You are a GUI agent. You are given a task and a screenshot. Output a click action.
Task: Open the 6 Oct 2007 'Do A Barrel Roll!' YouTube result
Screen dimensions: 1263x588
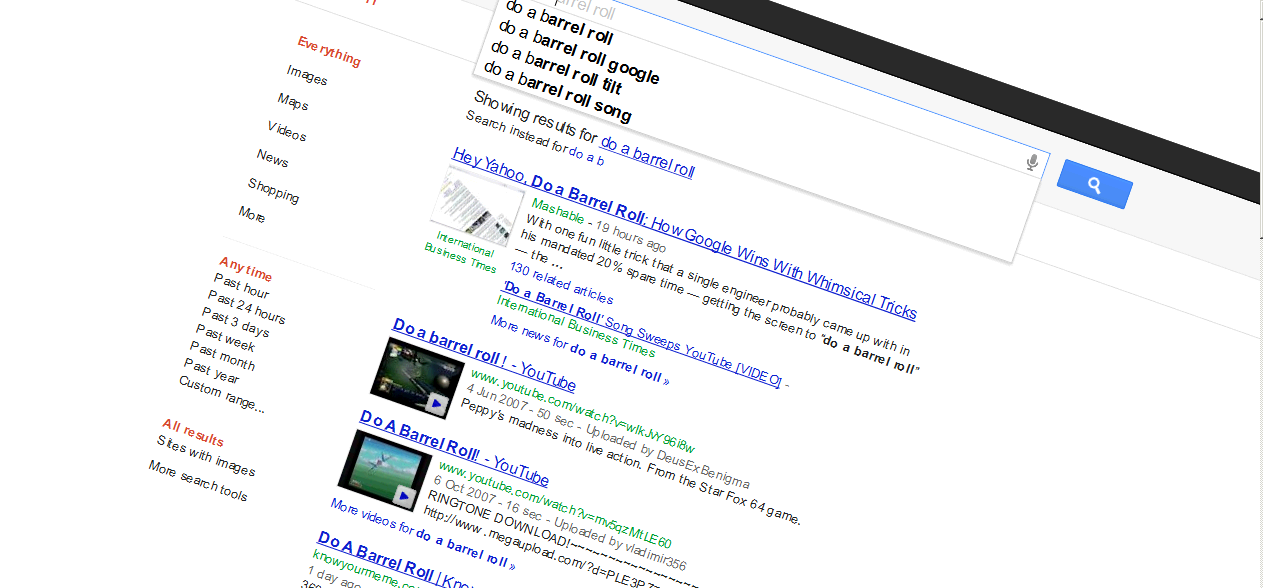pyautogui.click(x=454, y=448)
